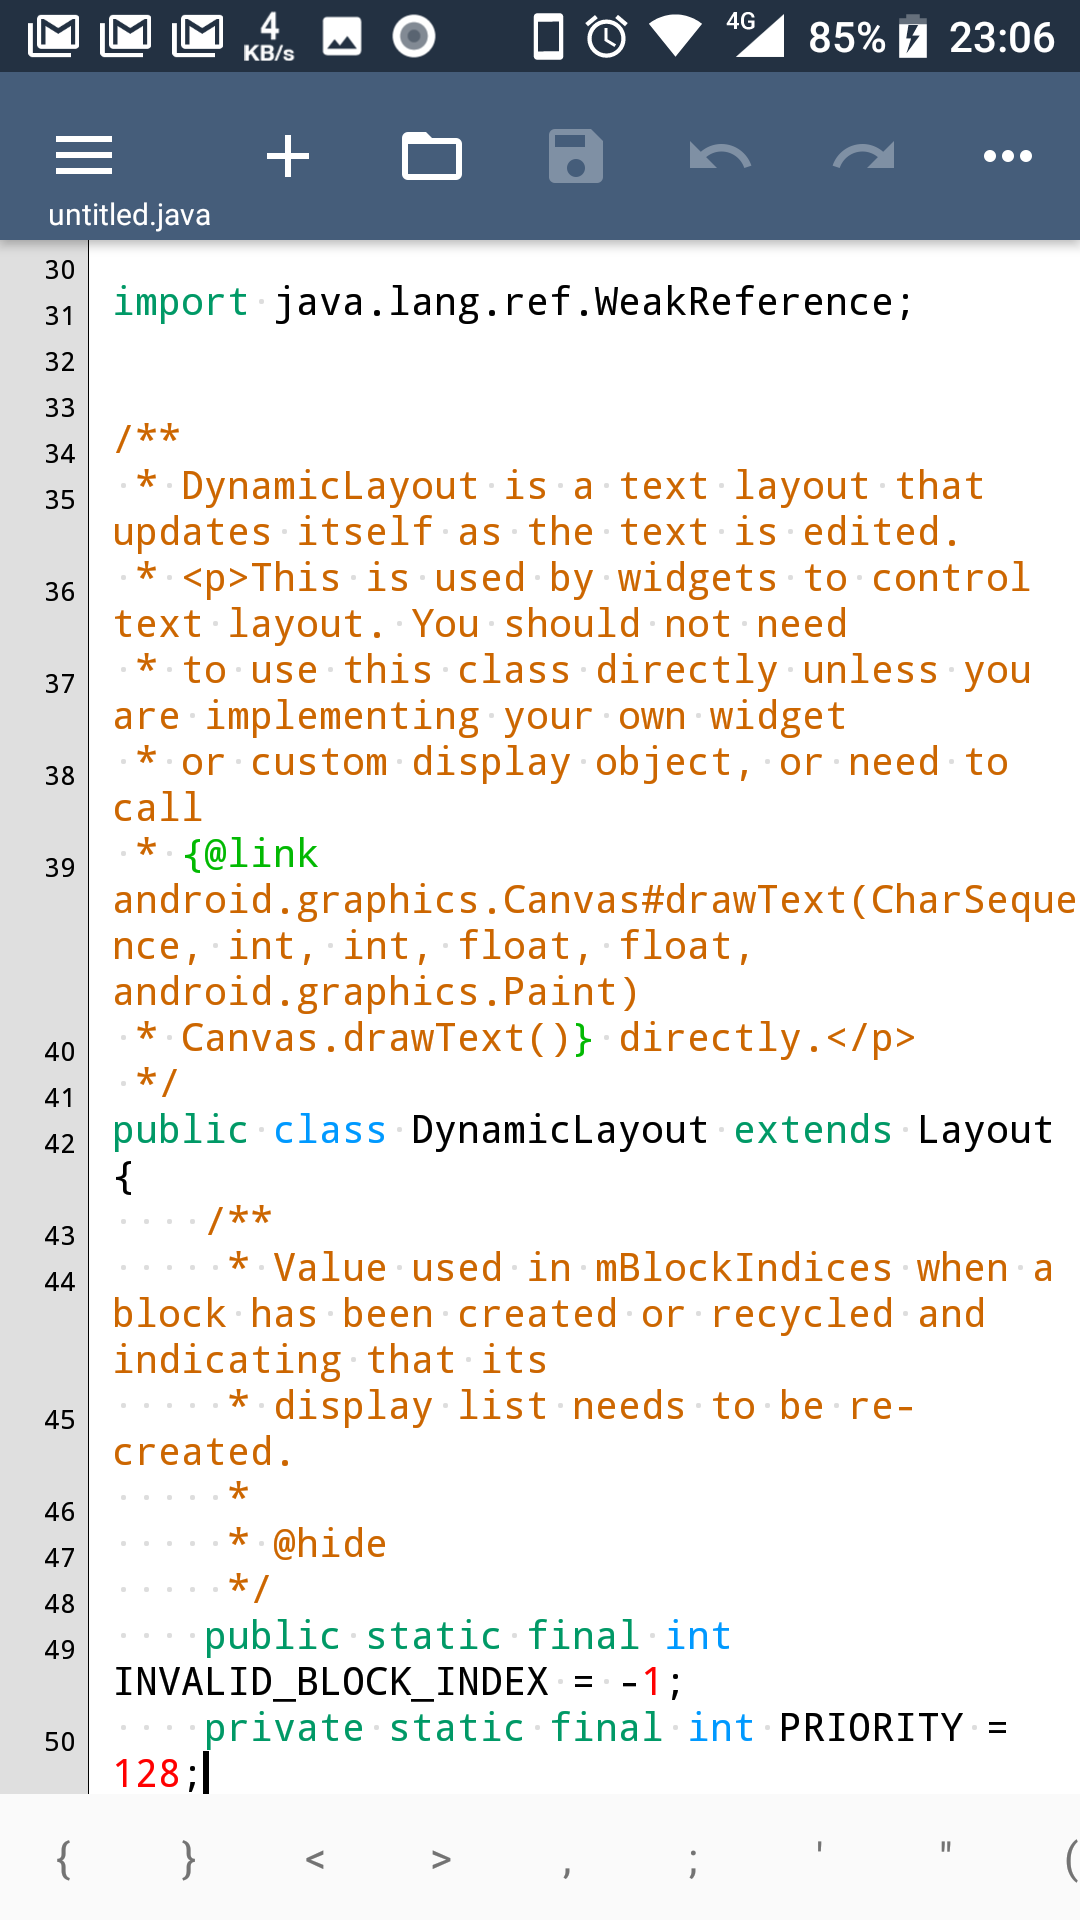Insert comma from symbol bar

click(x=567, y=1868)
